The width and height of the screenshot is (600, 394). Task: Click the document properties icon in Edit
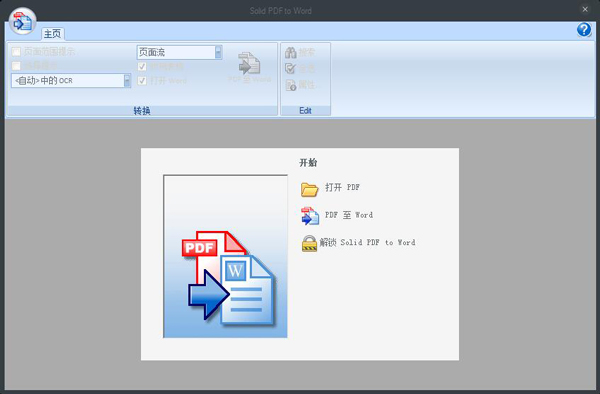coord(291,85)
